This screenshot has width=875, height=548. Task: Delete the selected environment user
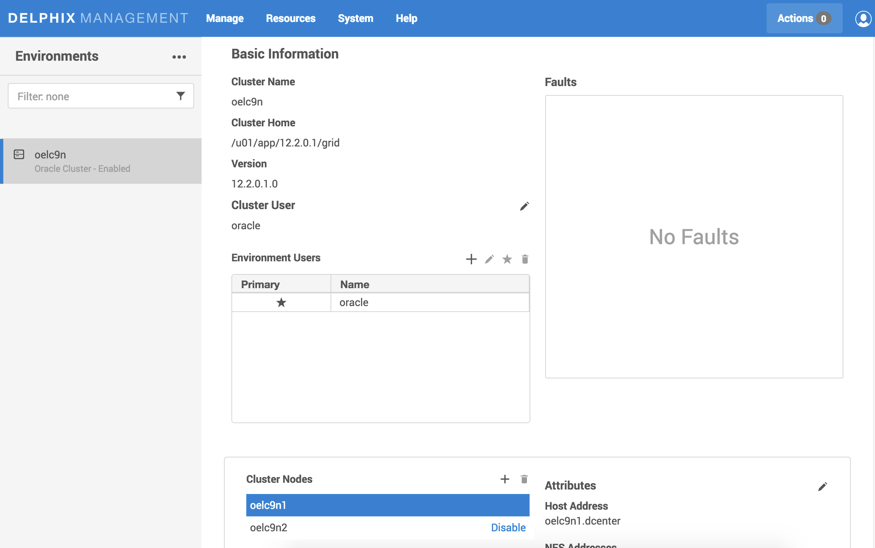click(x=525, y=259)
